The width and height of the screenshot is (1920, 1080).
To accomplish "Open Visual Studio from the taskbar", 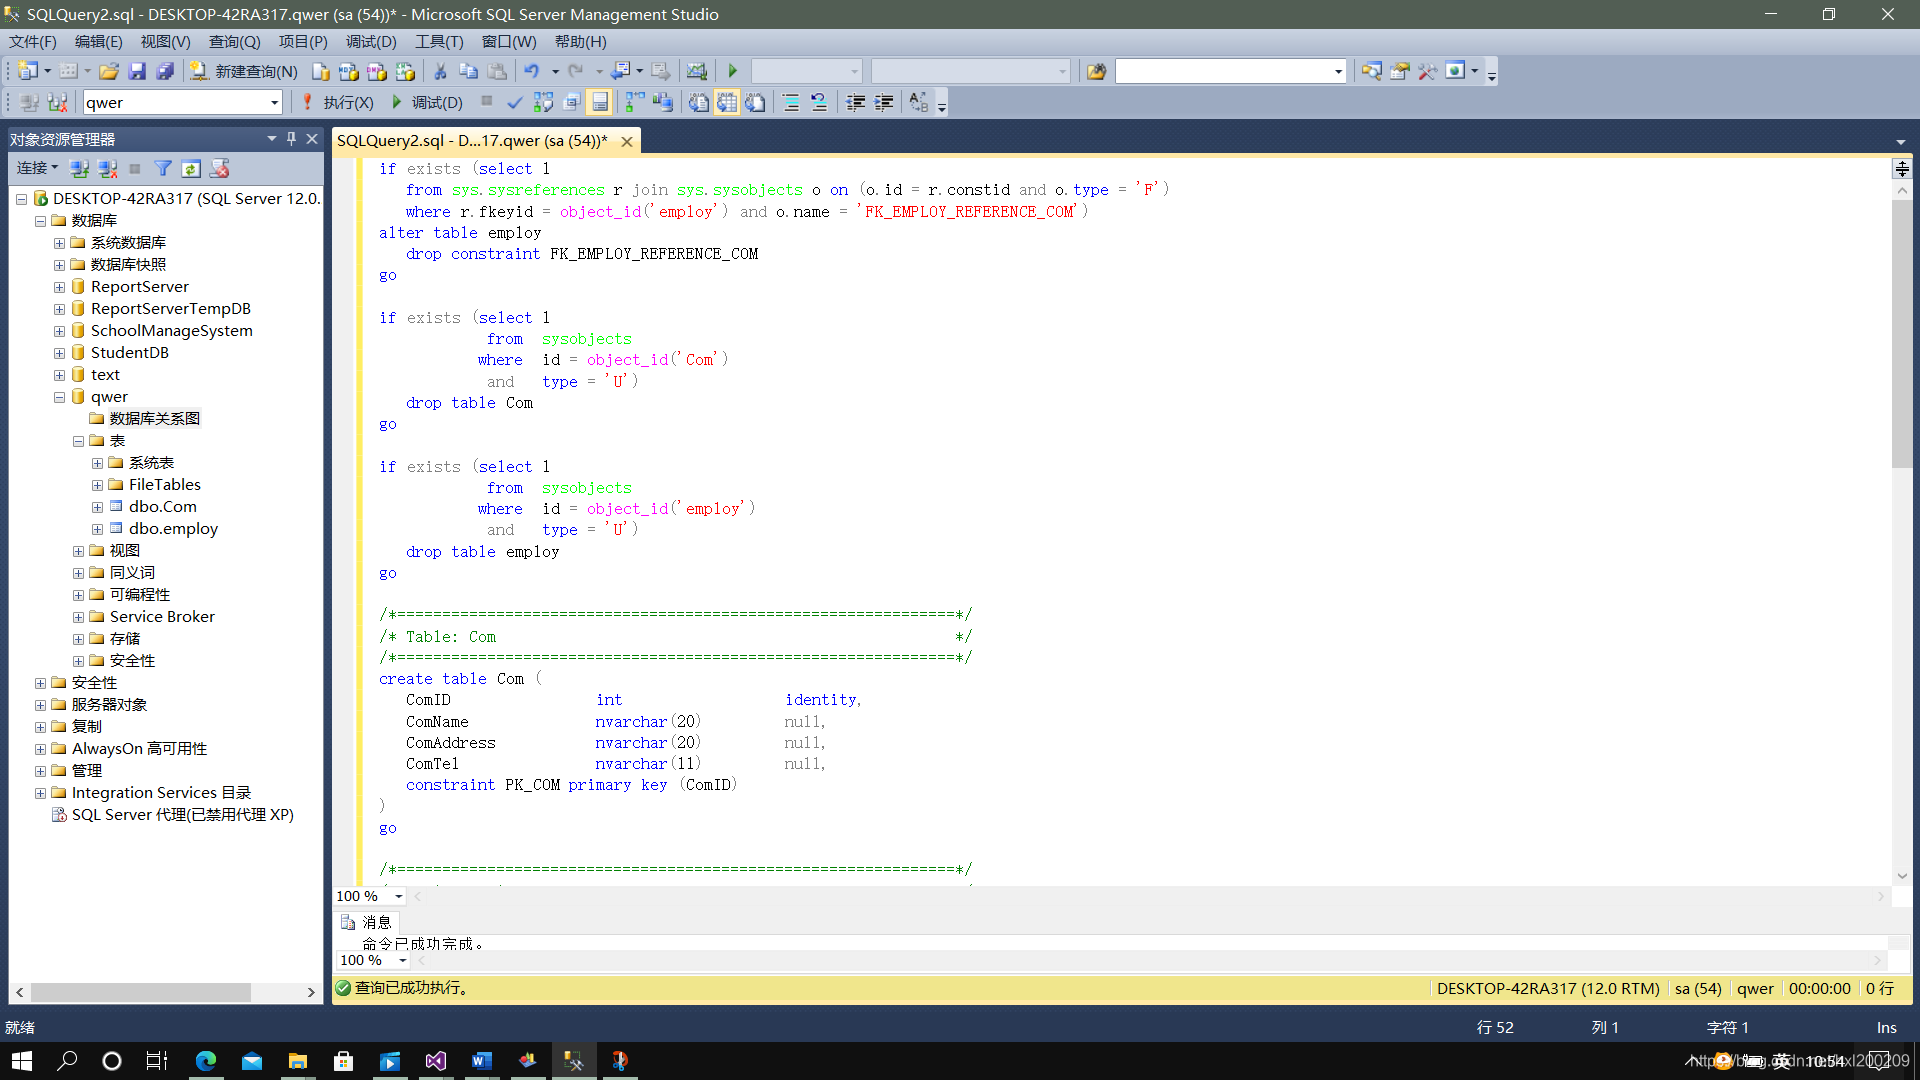I will click(x=436, y=1061).
